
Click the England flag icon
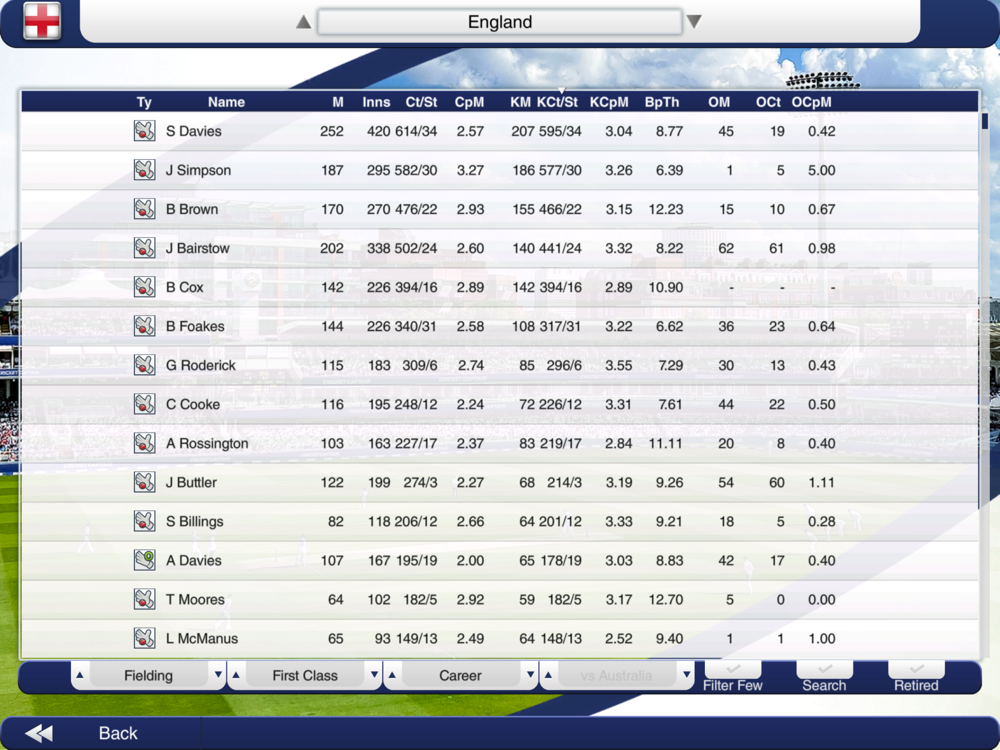42,21
